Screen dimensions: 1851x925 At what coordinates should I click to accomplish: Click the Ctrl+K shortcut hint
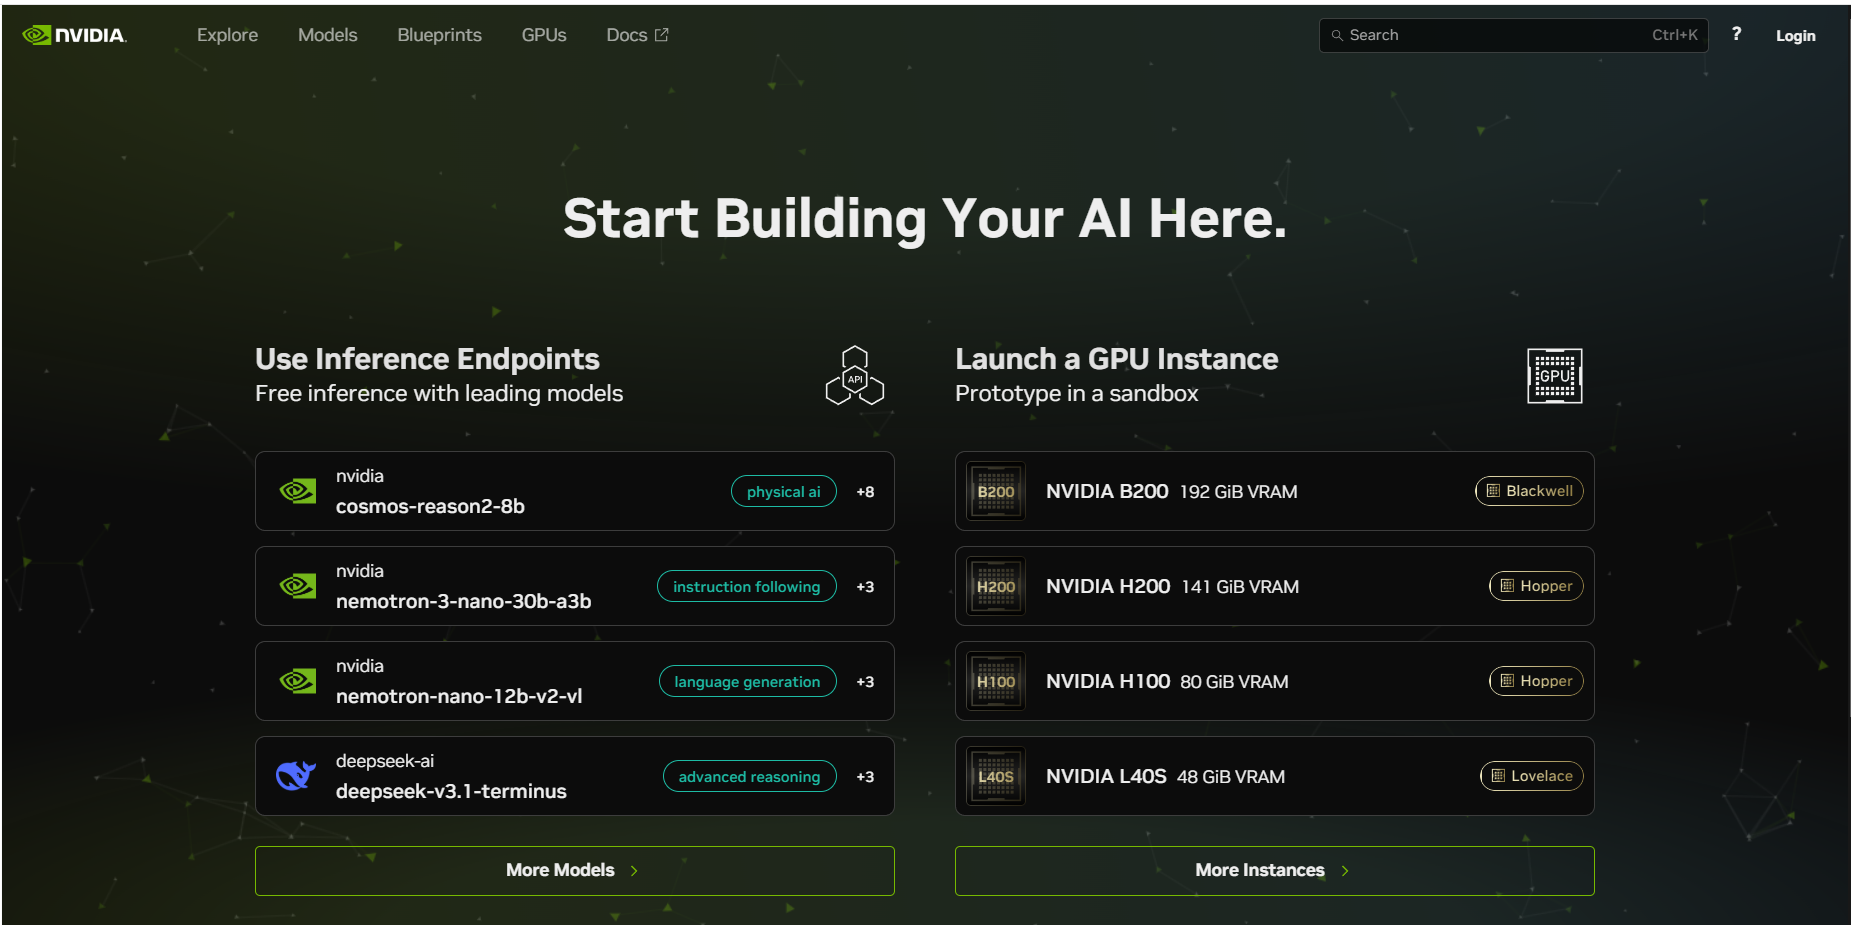tap(1675, 35)
